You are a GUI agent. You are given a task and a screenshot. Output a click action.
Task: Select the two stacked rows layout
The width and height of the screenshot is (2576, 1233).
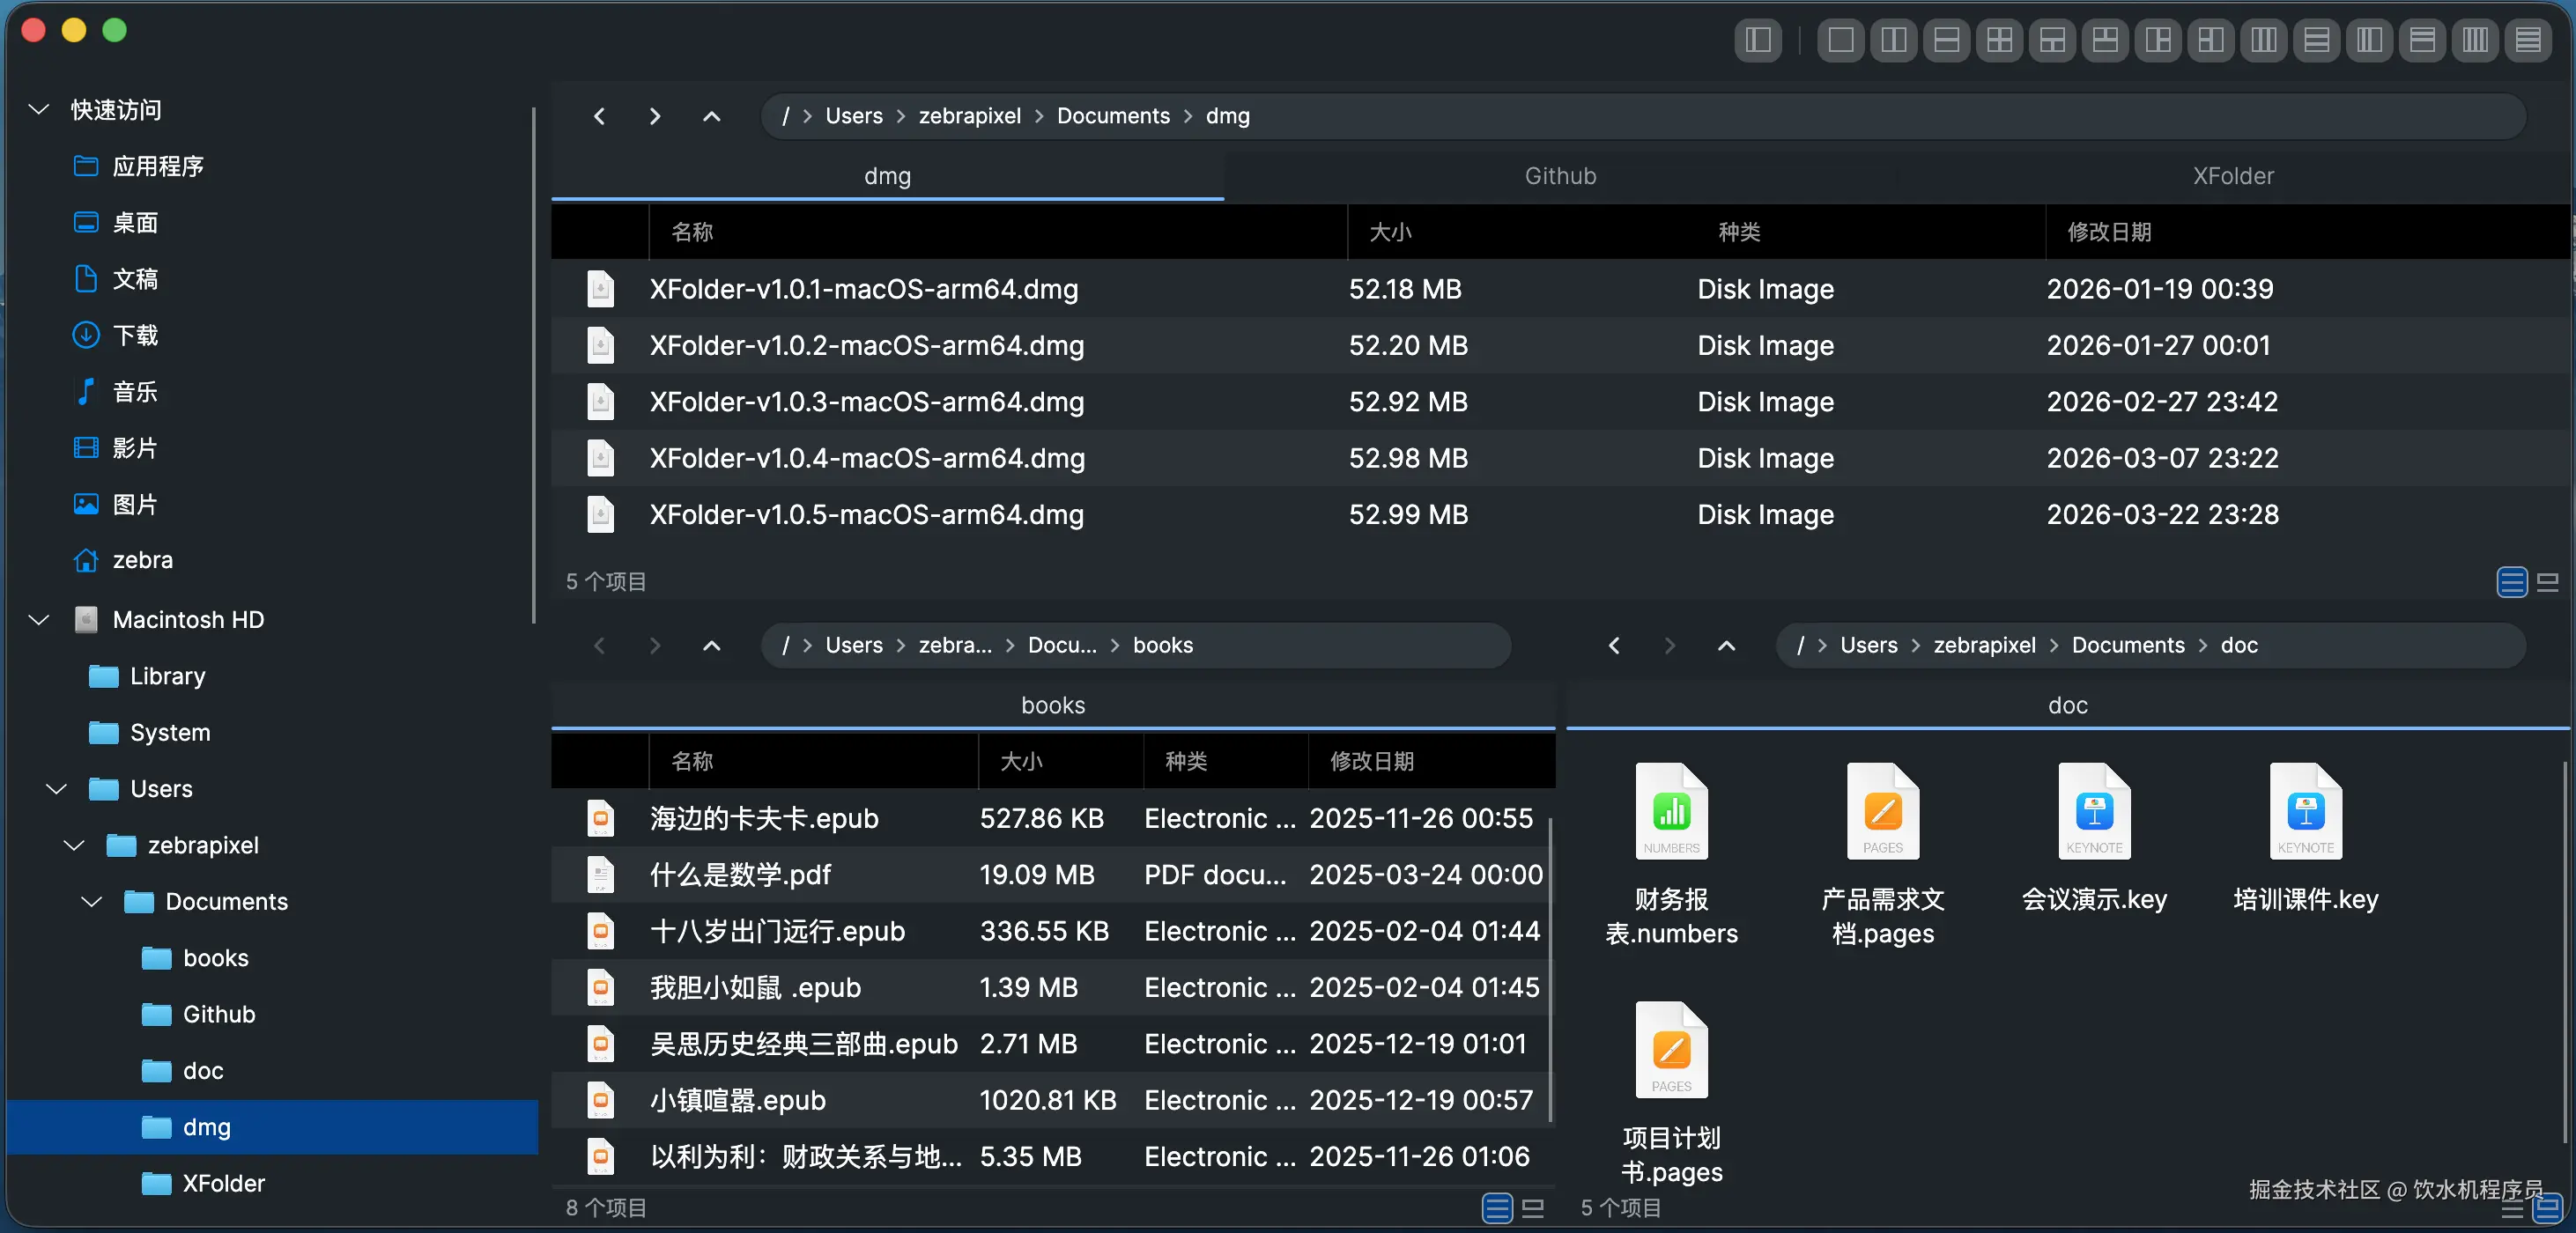[x=1946, y=40]
